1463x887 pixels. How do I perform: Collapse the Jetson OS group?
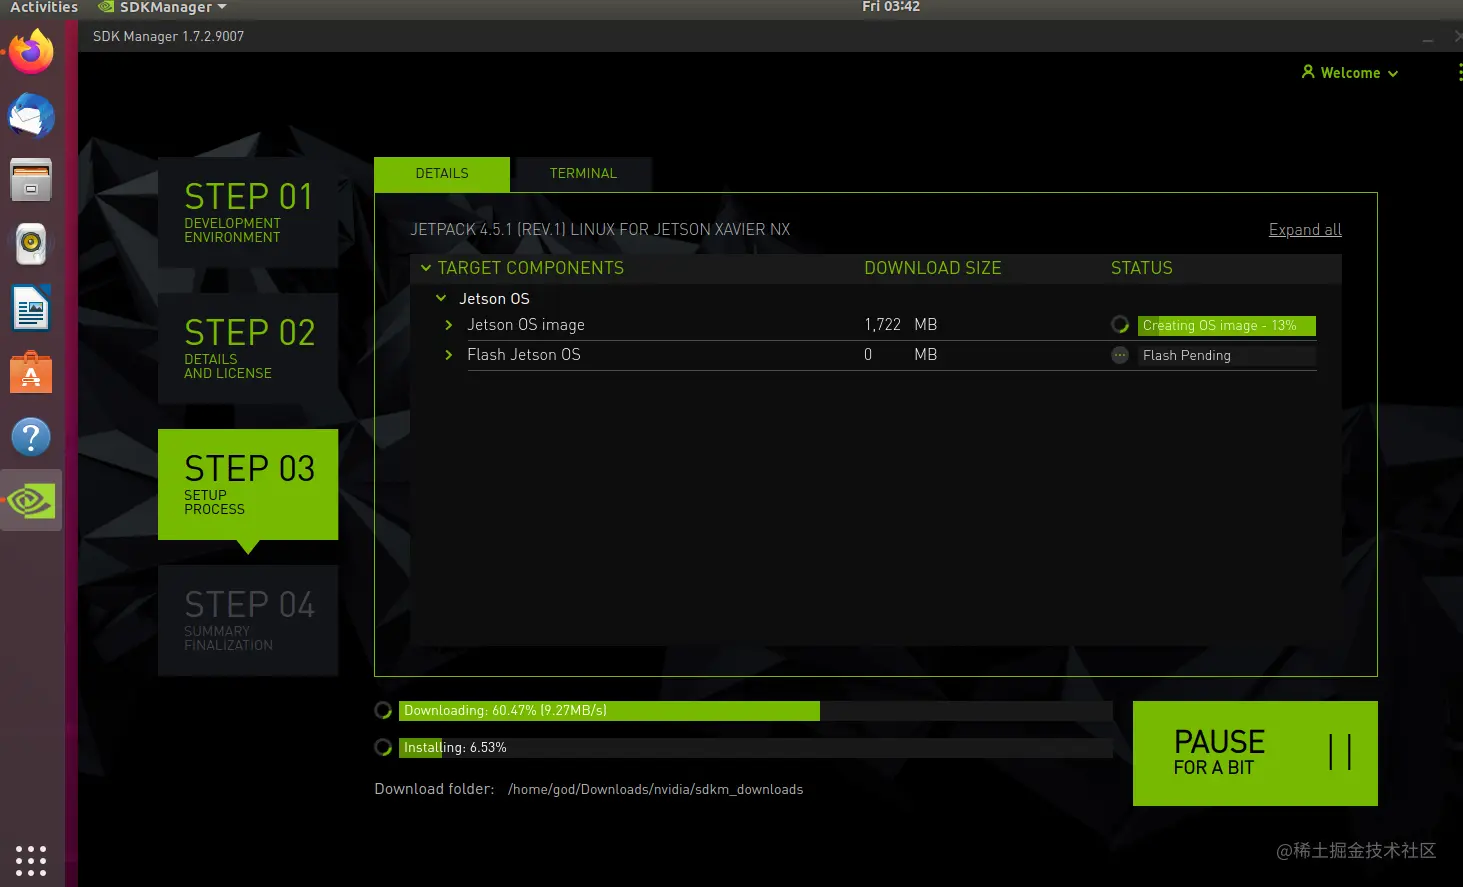441,298
